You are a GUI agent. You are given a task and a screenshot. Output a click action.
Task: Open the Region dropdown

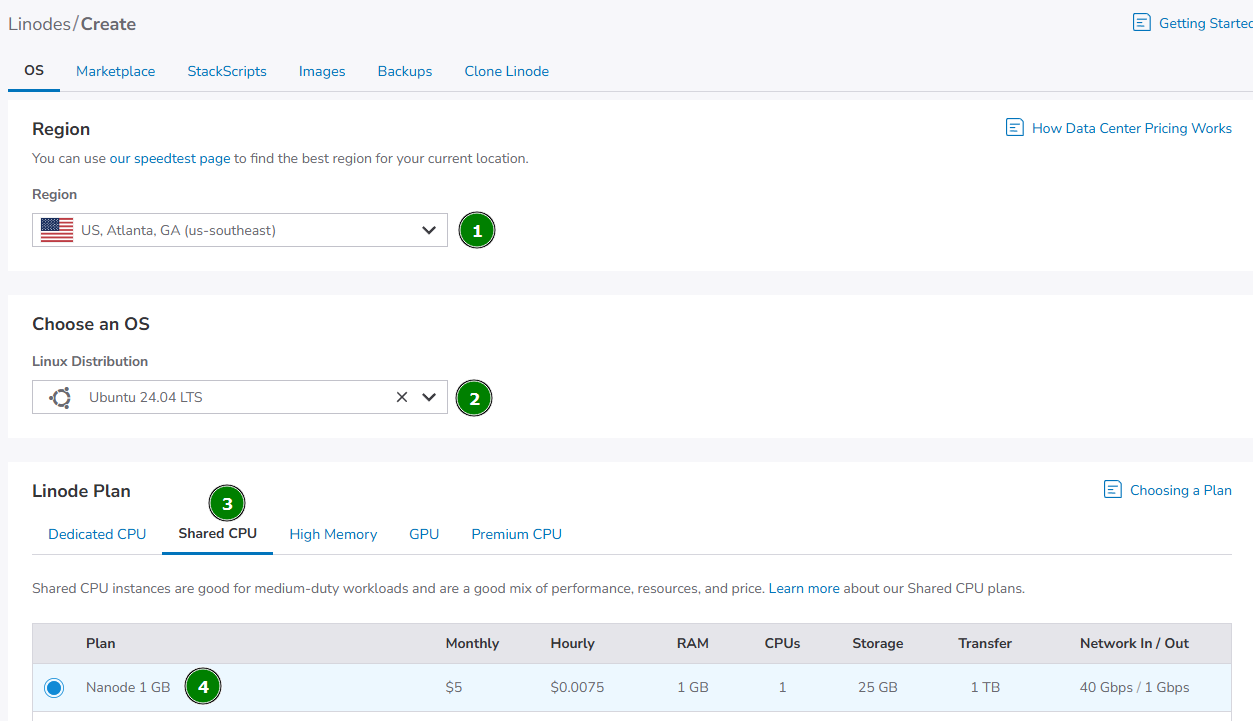[430, 230]
